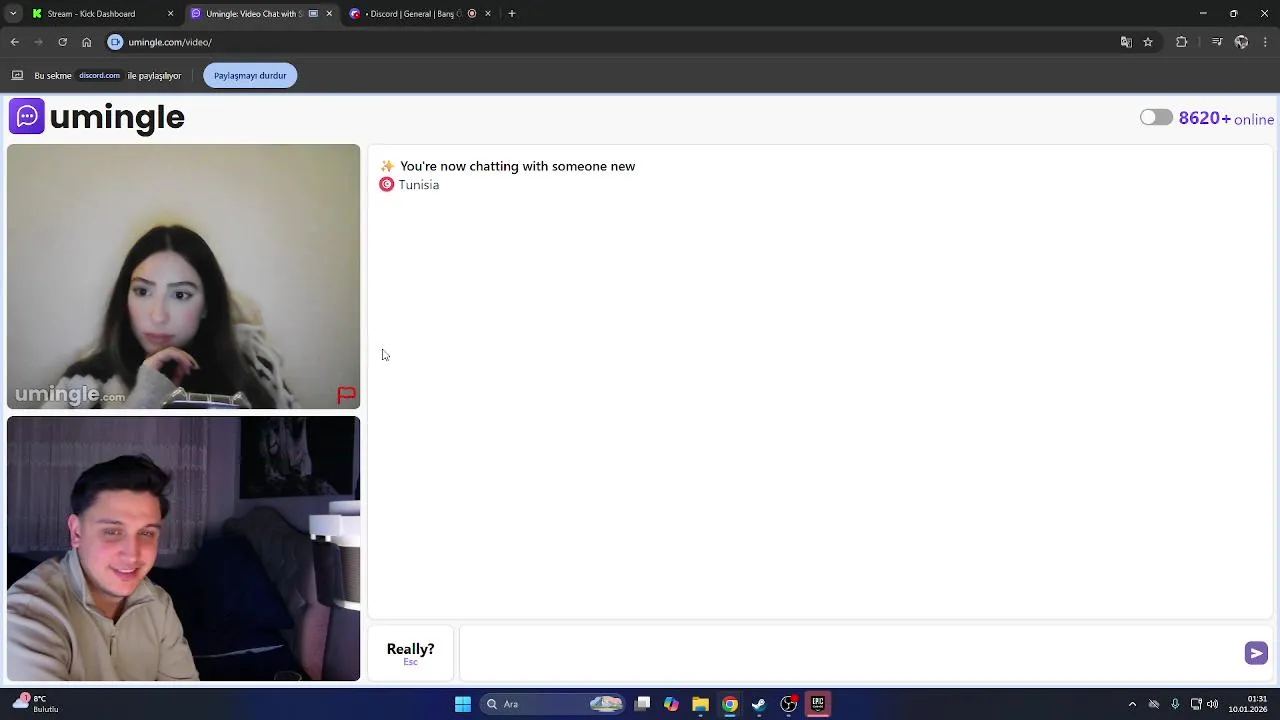Report the stranger with the red flag icon
1280x720 pixels.
point(346,395)
